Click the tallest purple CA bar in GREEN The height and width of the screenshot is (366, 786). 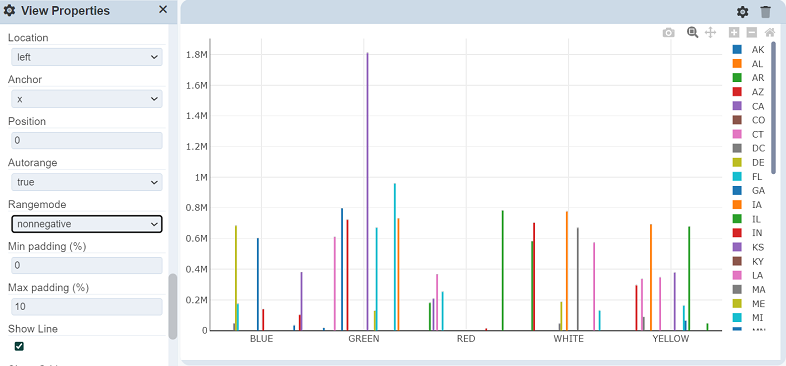[367, 191]
